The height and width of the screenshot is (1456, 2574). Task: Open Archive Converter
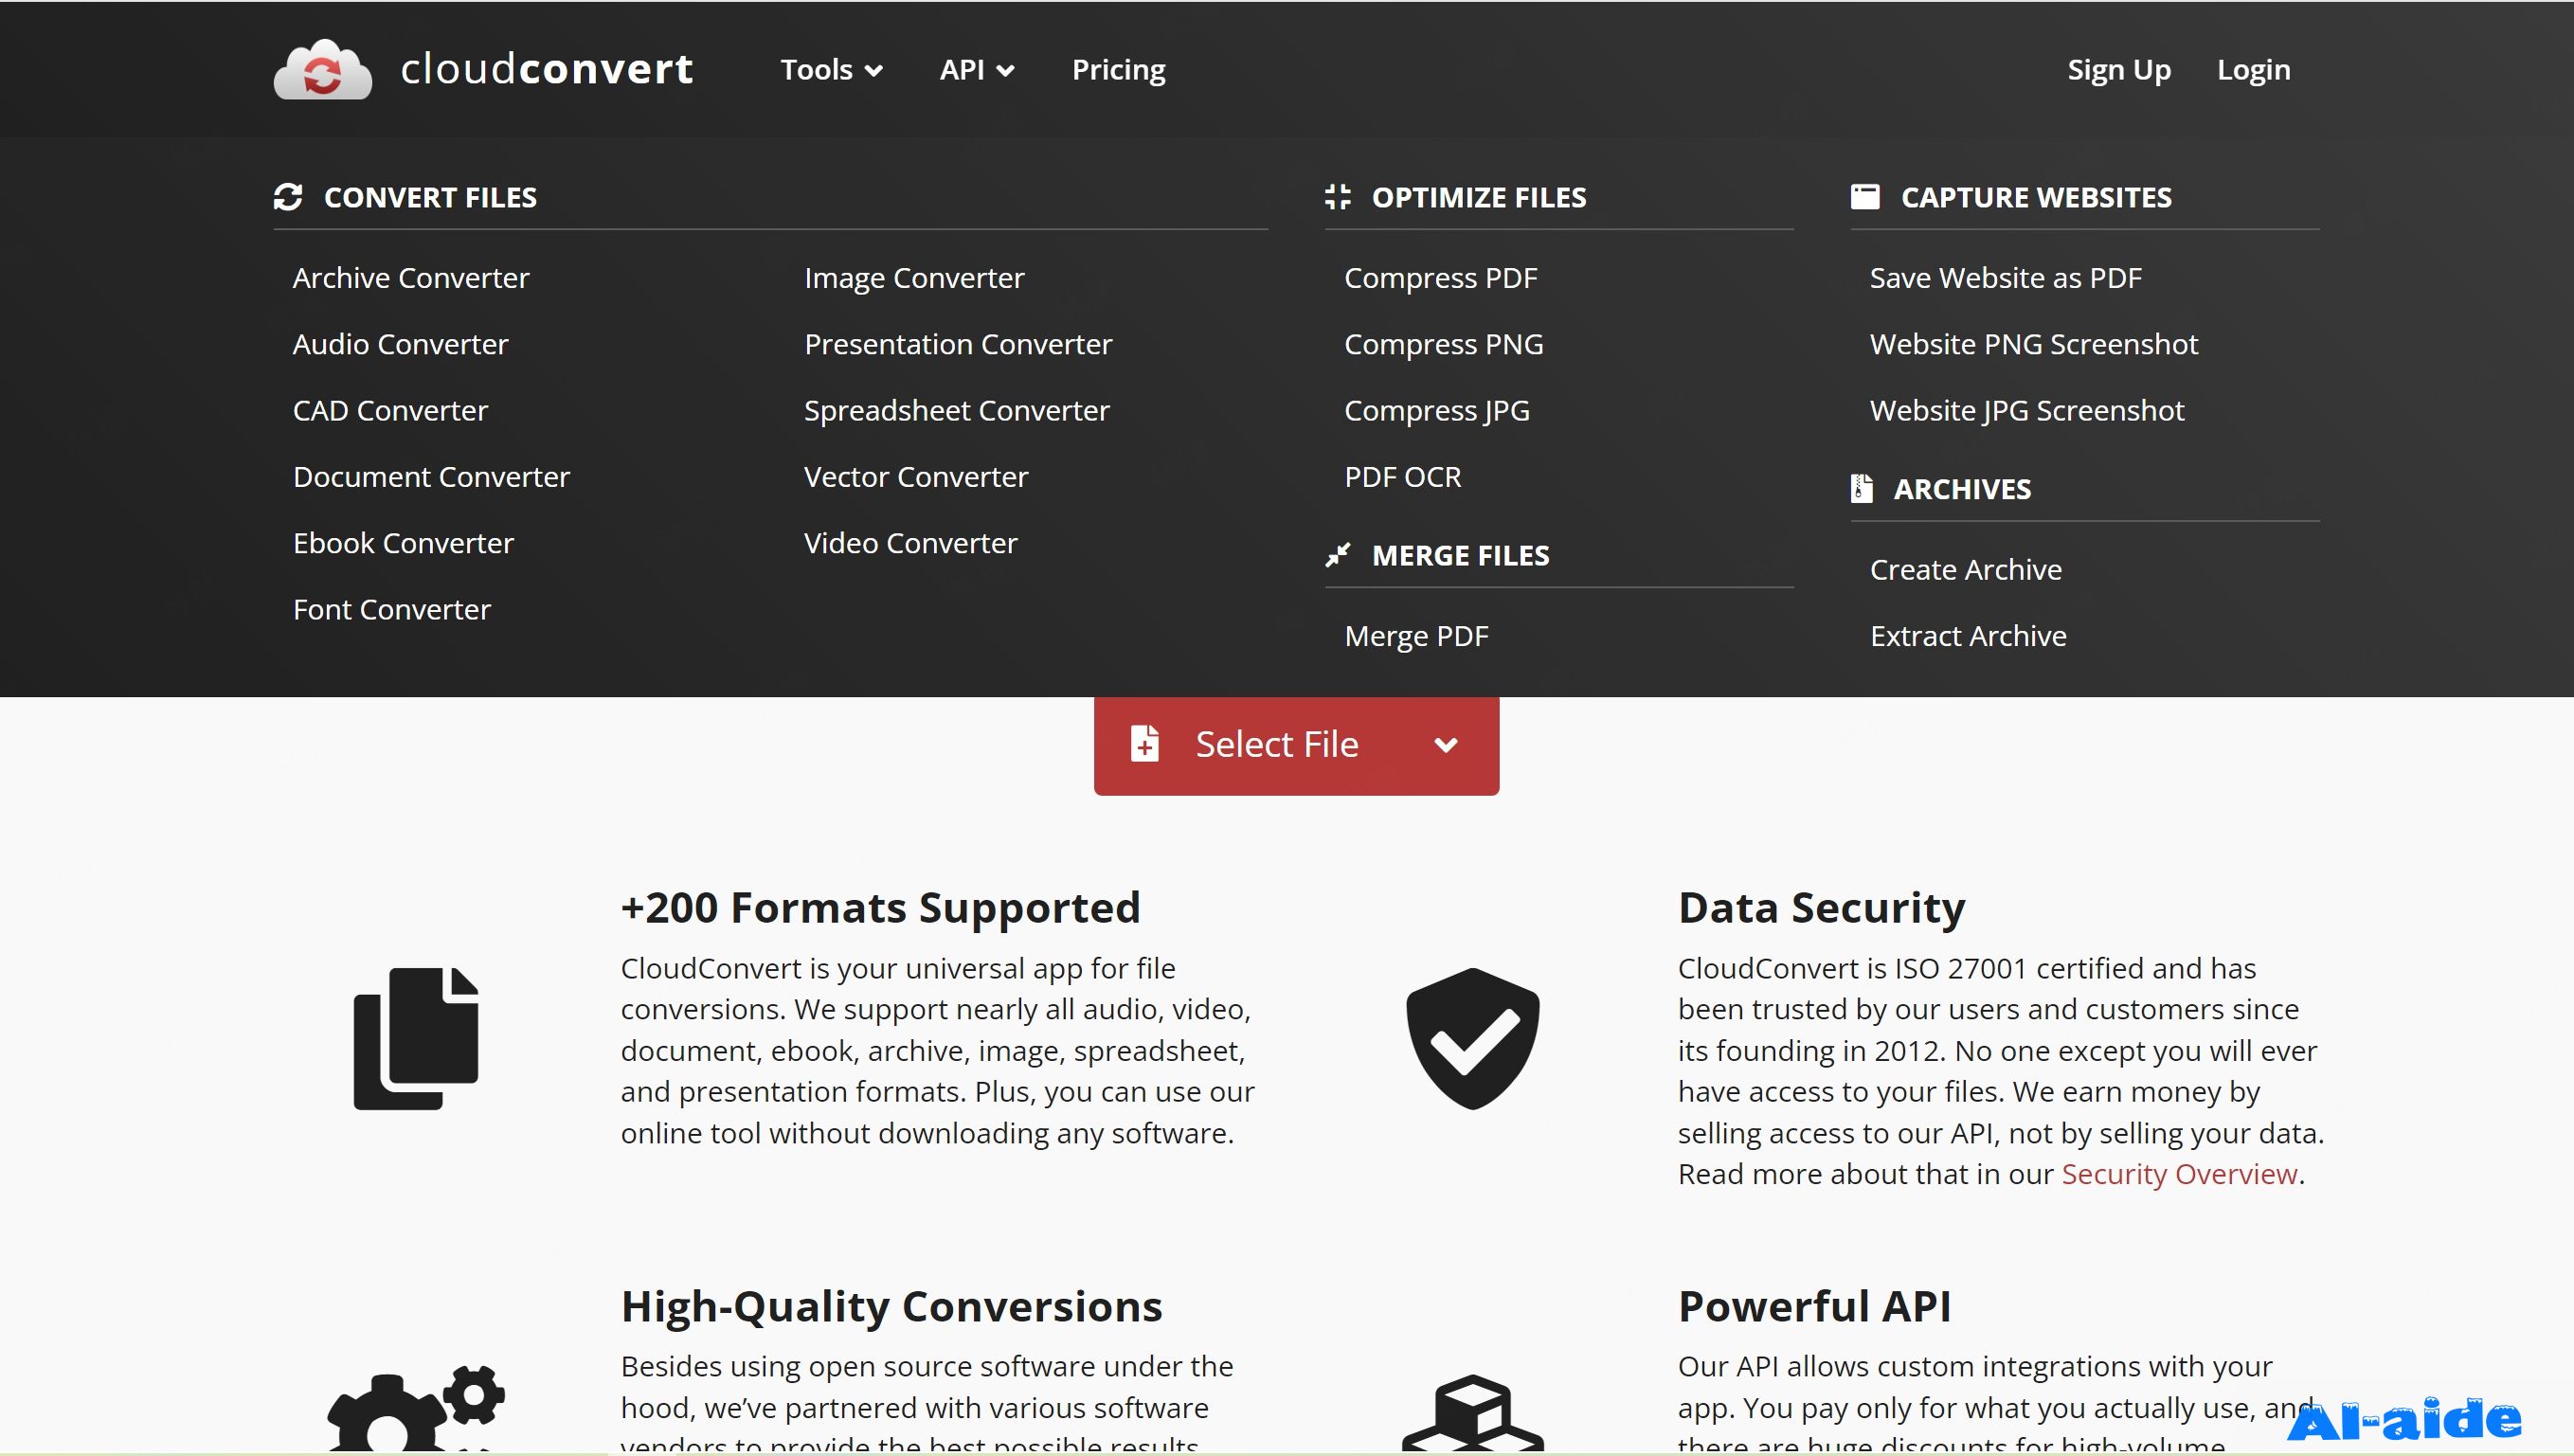click(411, 278)
